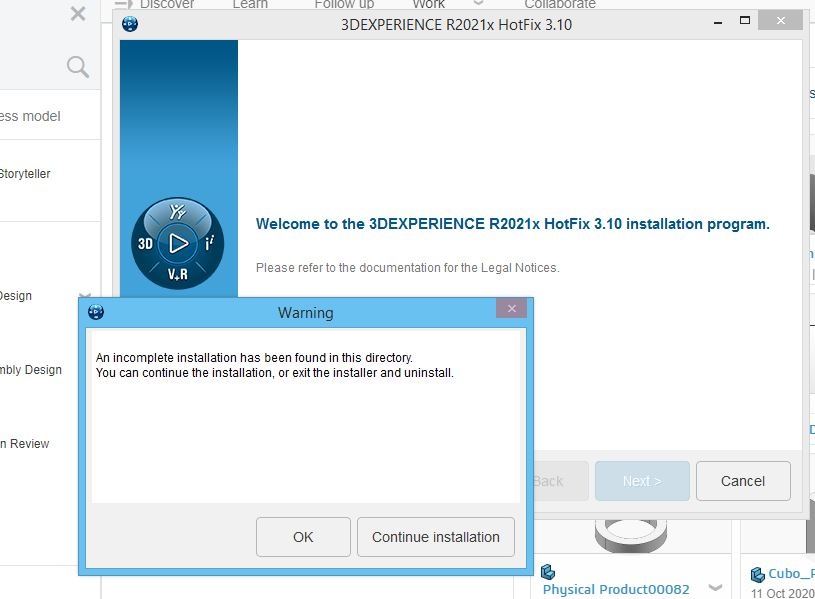The image size is (815, 599).
Task: Click the Next button in the installer
Action: point(642,481)
